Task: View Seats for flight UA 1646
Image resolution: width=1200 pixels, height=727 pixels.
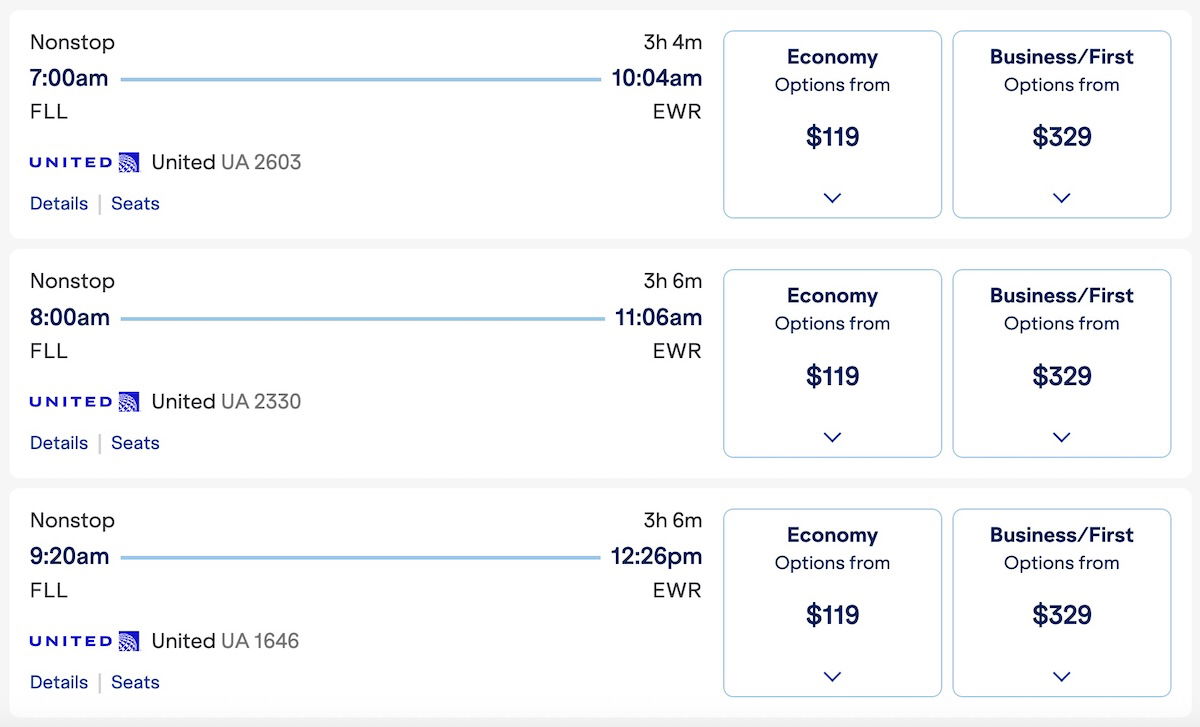Action: [135, 682]
